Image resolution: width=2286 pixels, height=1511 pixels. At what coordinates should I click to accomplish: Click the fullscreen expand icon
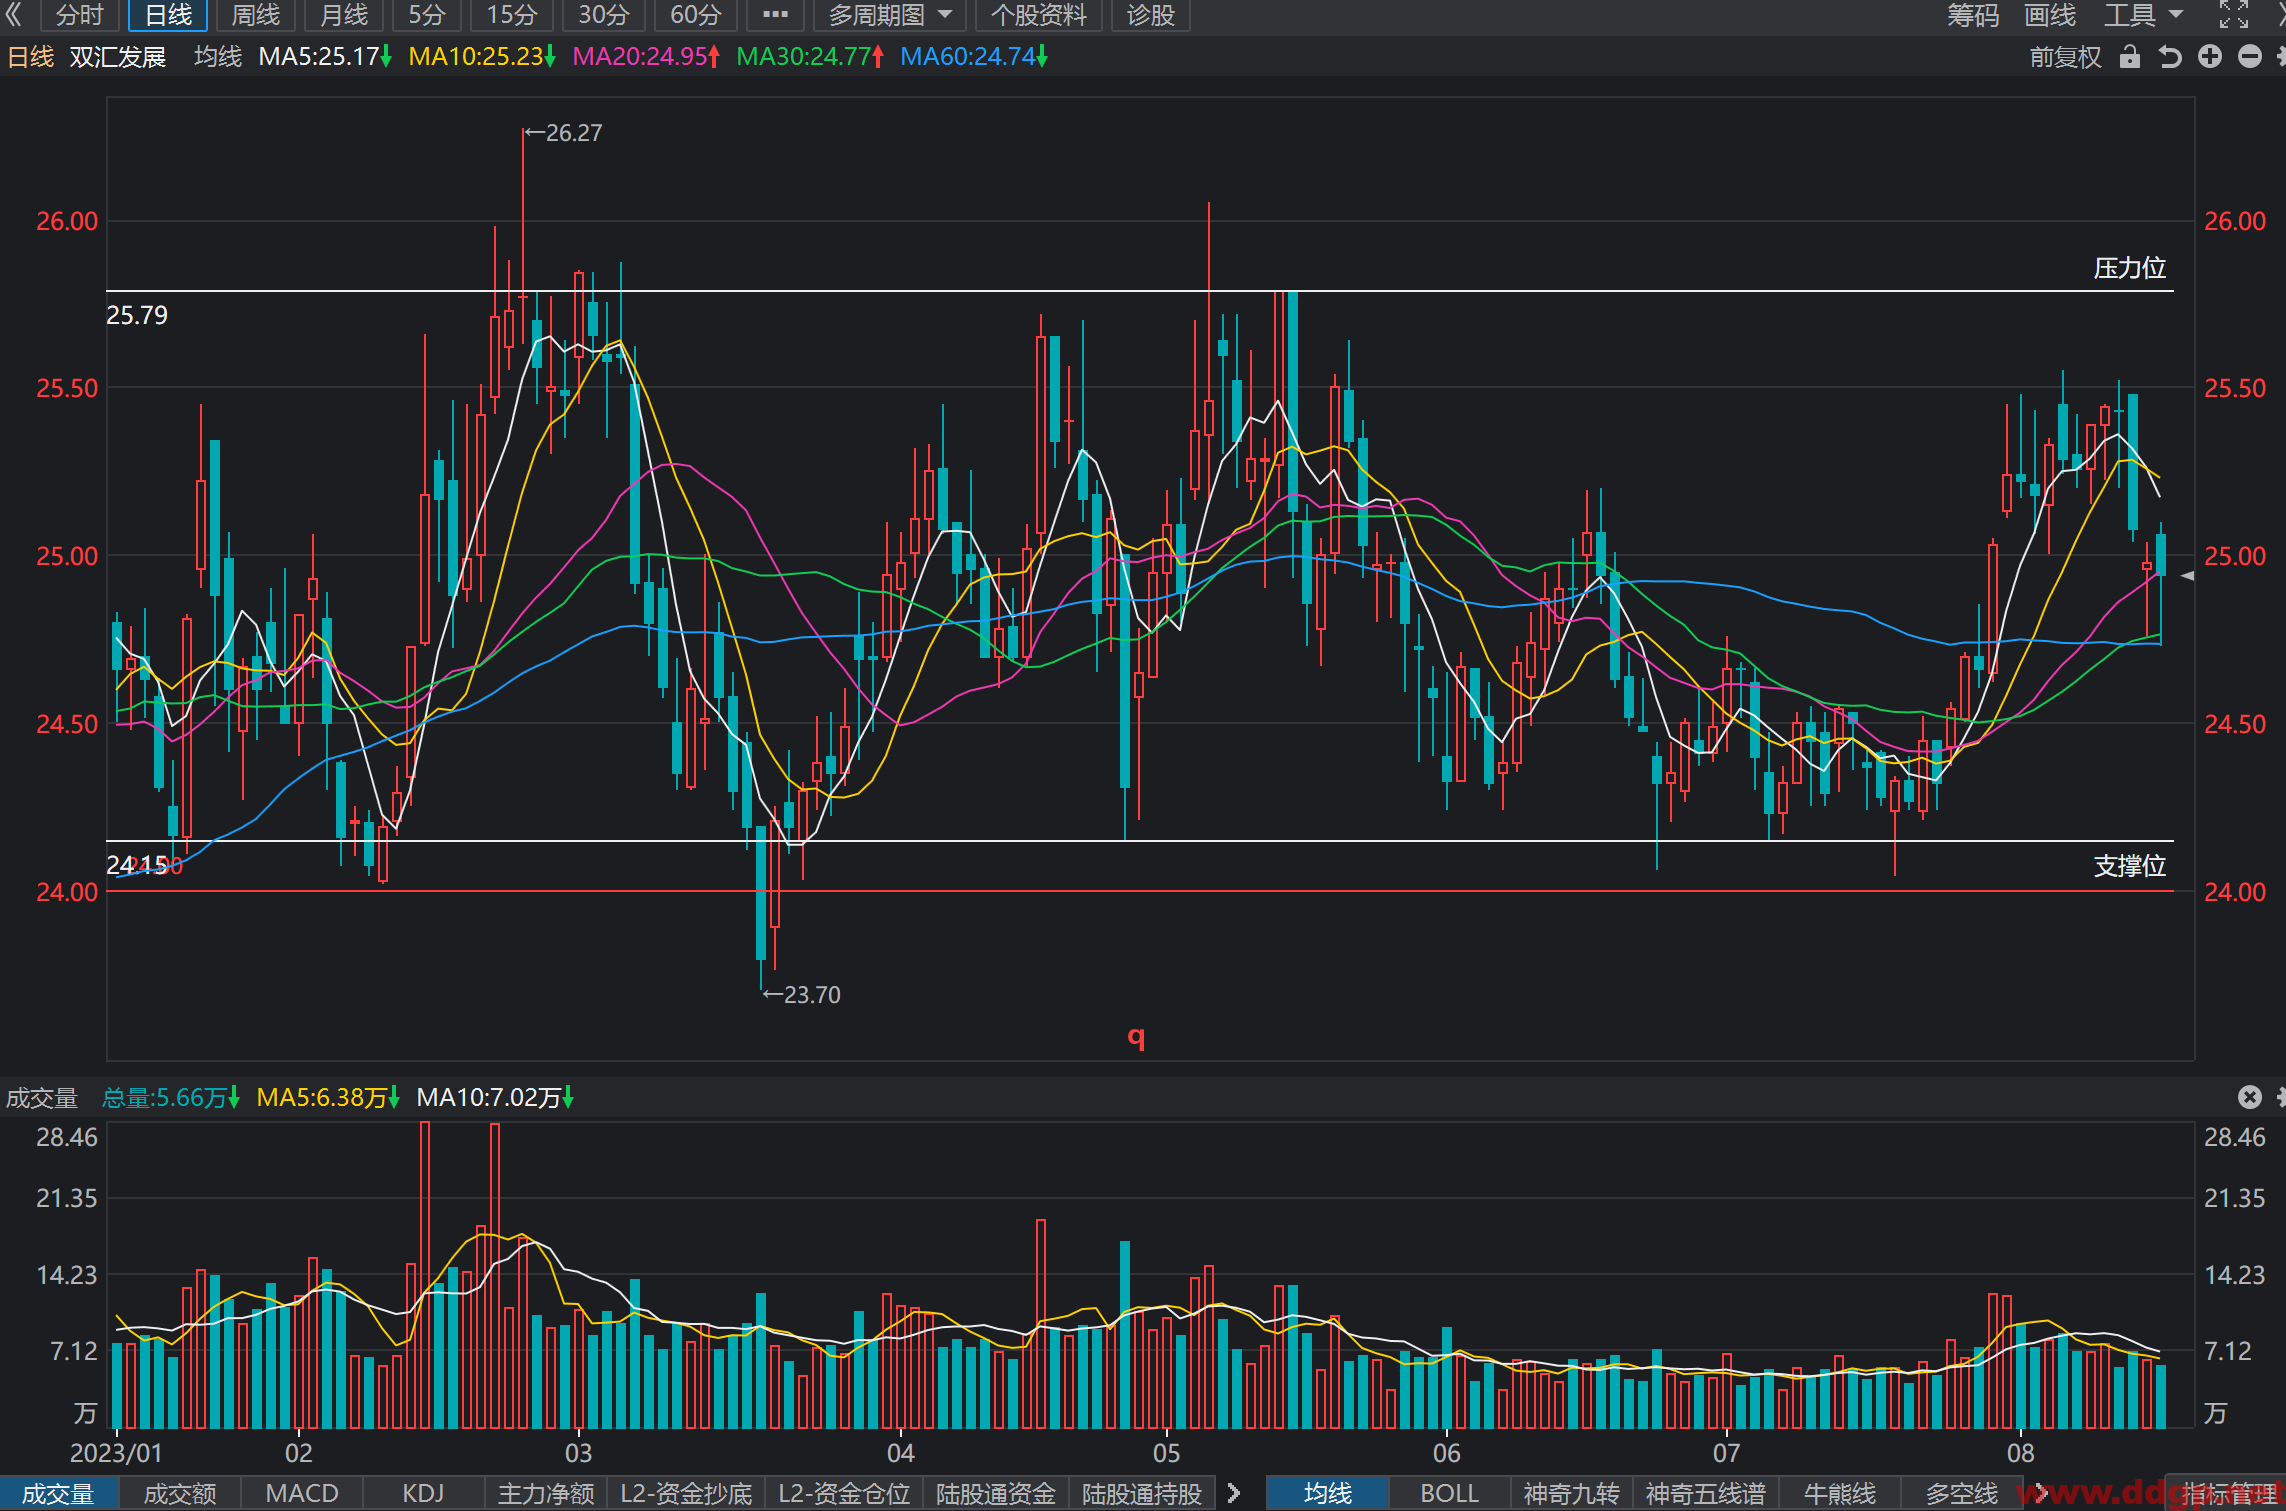tap(2234, 15)
